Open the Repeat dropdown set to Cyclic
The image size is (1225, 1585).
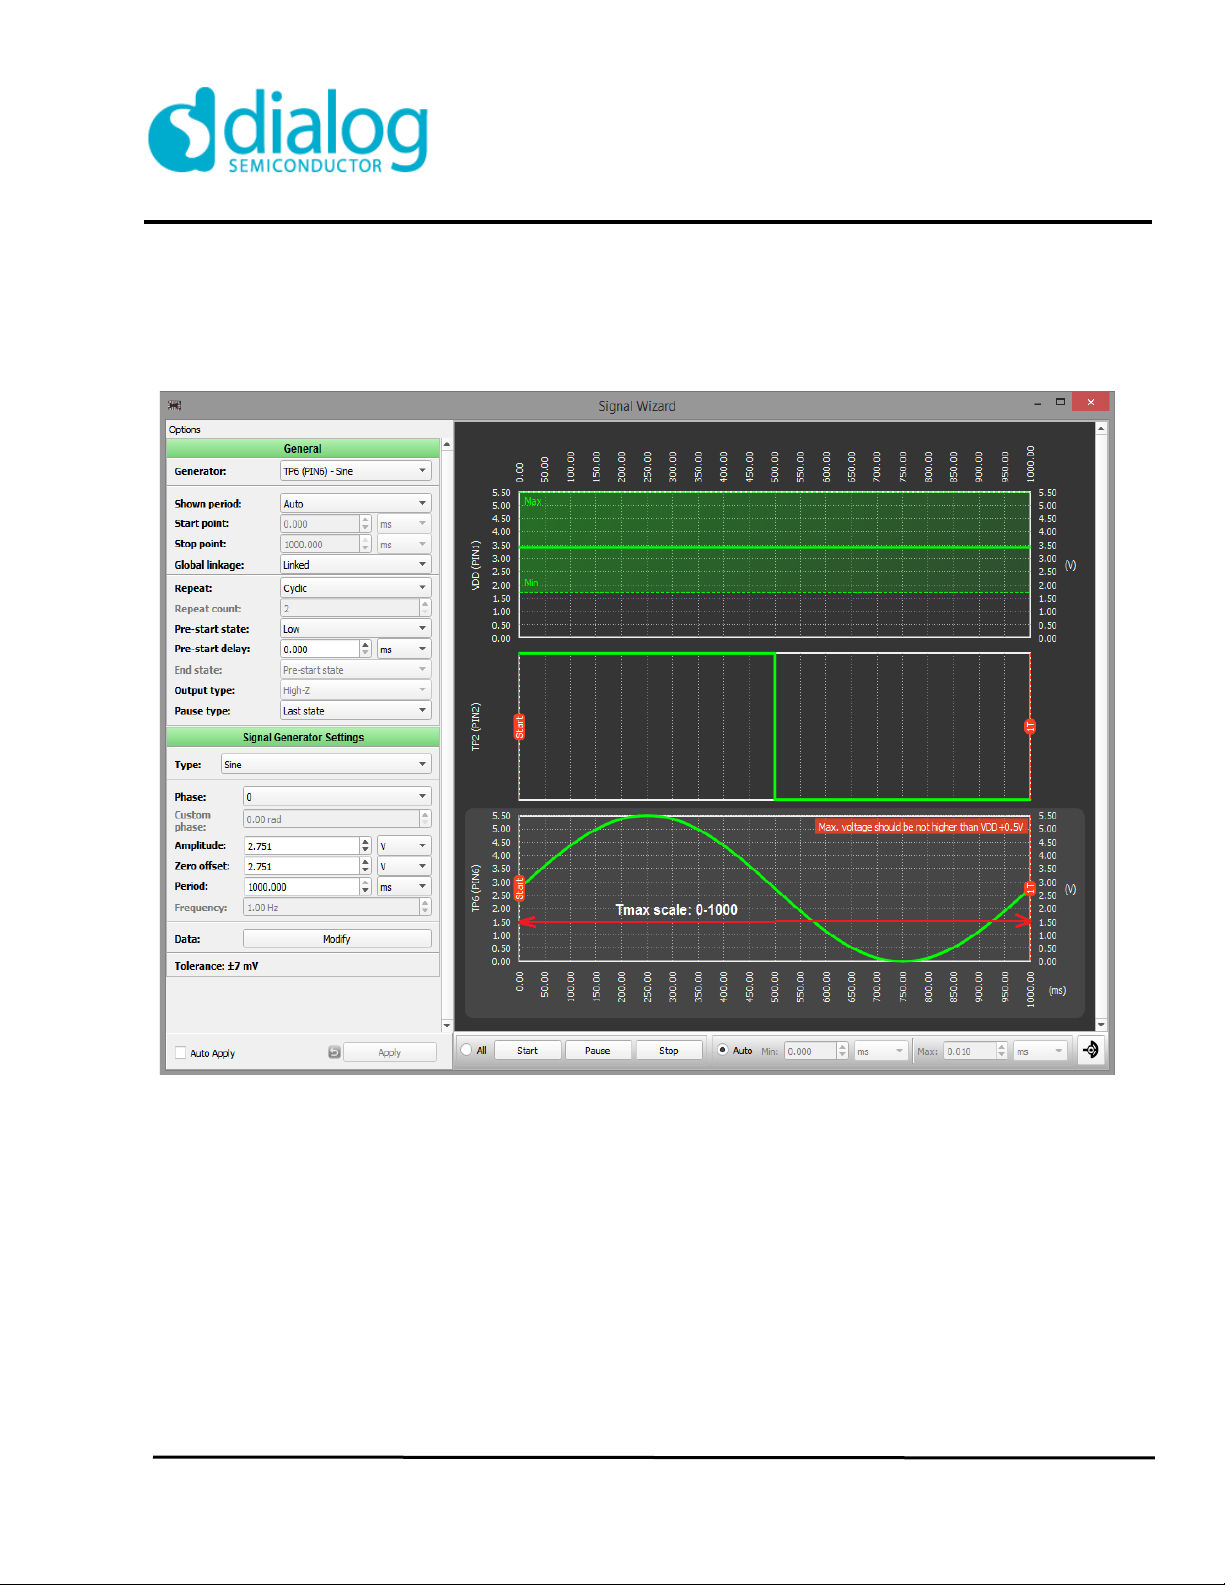coord(355,588)
